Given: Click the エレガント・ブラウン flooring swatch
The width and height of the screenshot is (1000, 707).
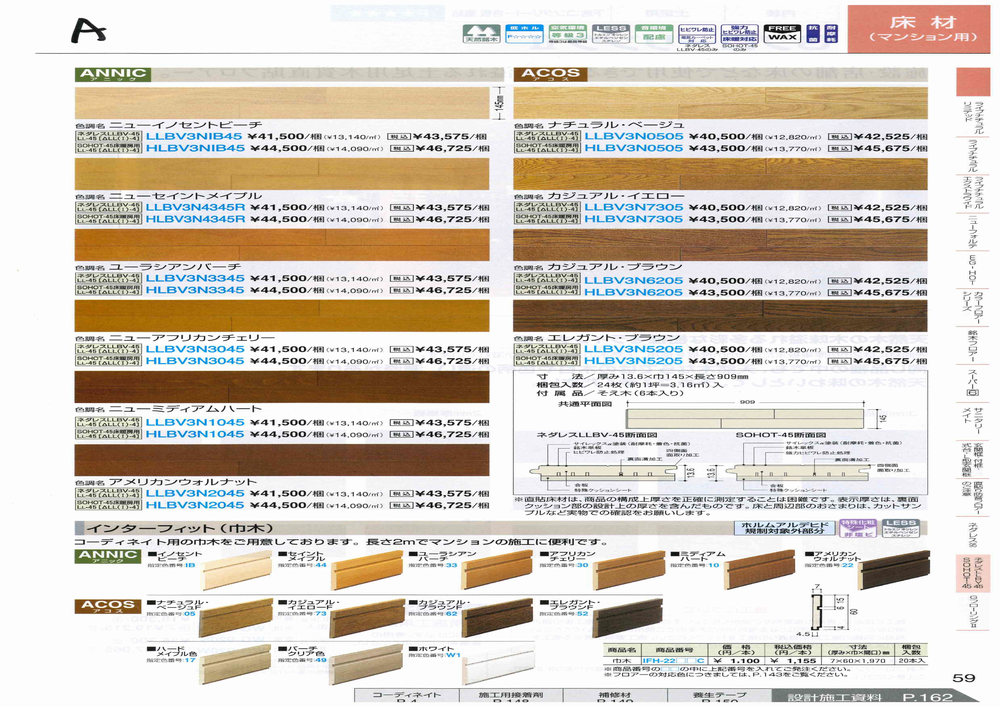Looking at the screenshot, I should pos(721,315).
